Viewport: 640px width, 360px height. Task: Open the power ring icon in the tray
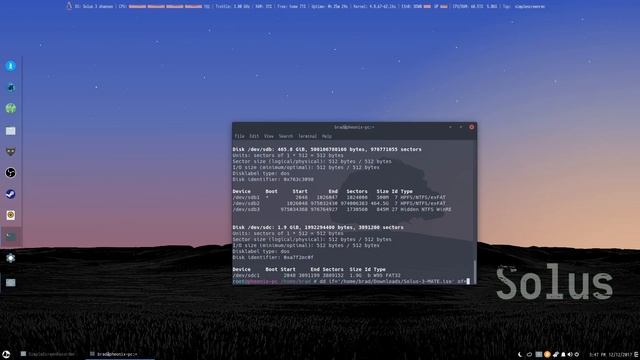click(x=577, y=354)
